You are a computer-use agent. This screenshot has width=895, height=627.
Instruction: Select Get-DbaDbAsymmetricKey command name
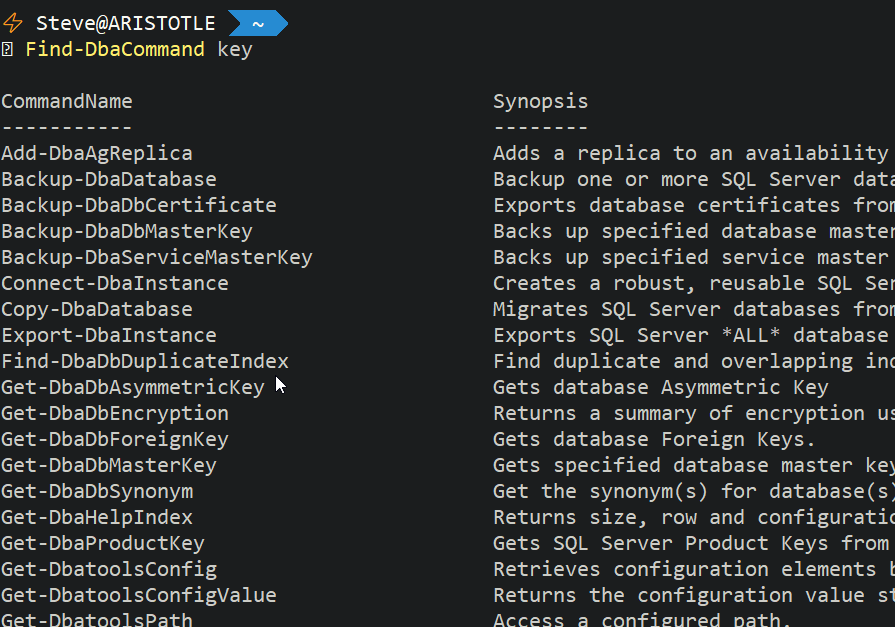pyautogui.click(x=133, y=387)
